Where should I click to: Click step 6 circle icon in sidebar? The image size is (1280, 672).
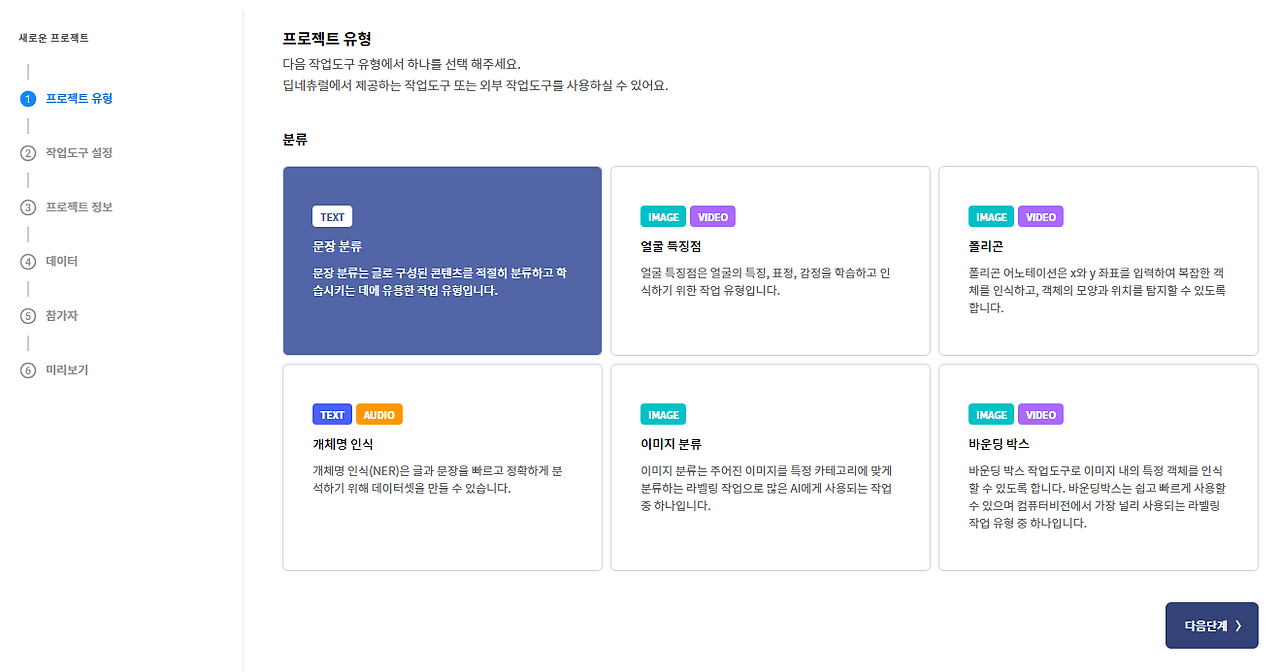[x=28, y=370]
